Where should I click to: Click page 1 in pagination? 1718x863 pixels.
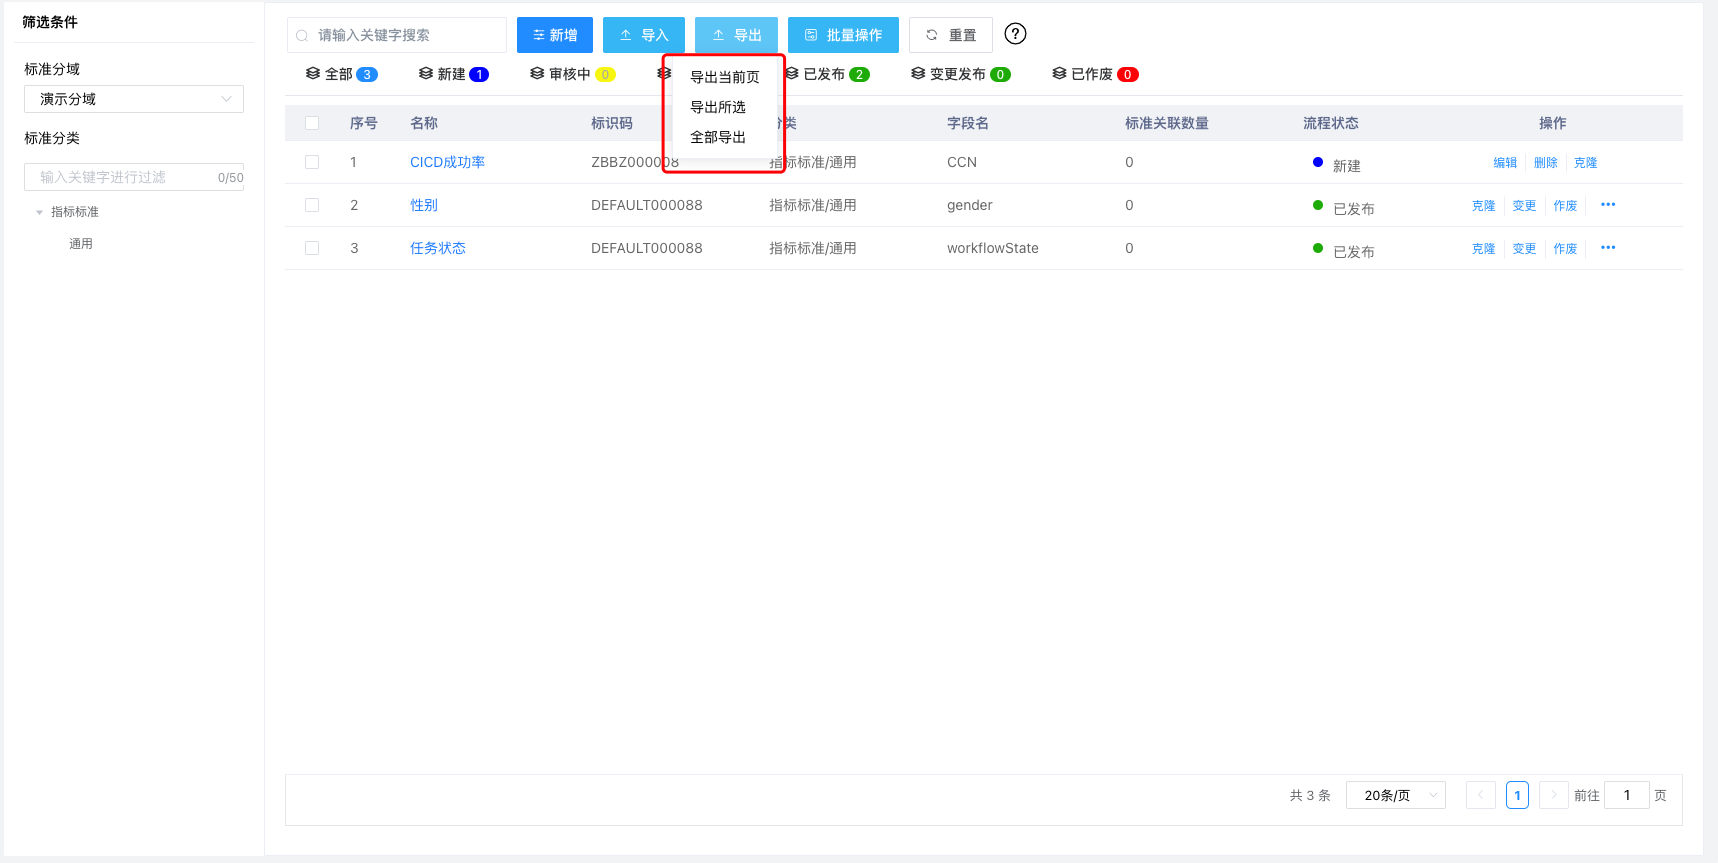pos(1517,795)
